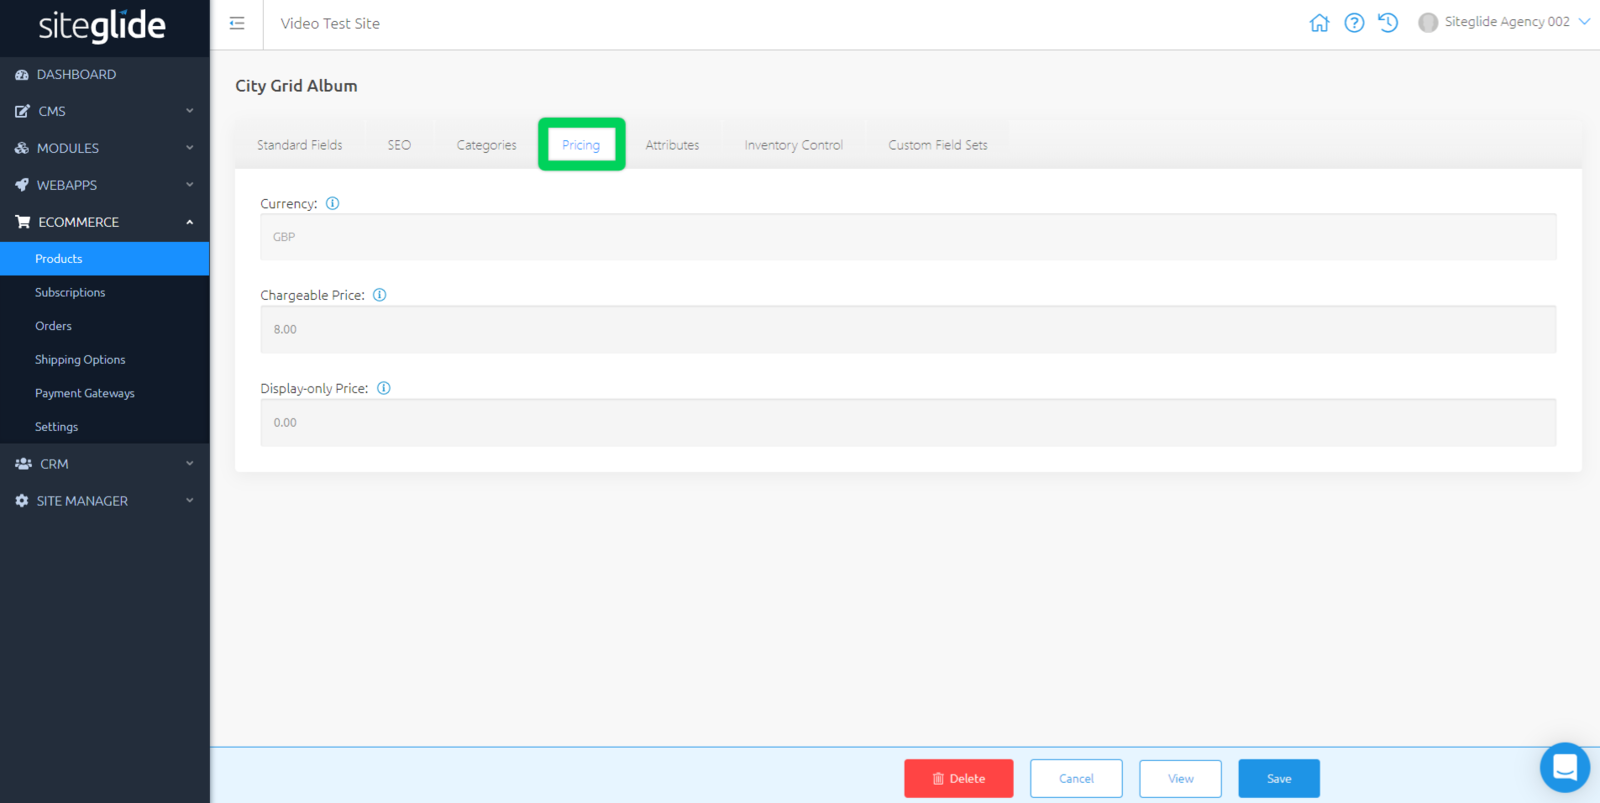Click the red Delete button
The width and height of the screenshot is (1600, 803).
pos(958,778)
